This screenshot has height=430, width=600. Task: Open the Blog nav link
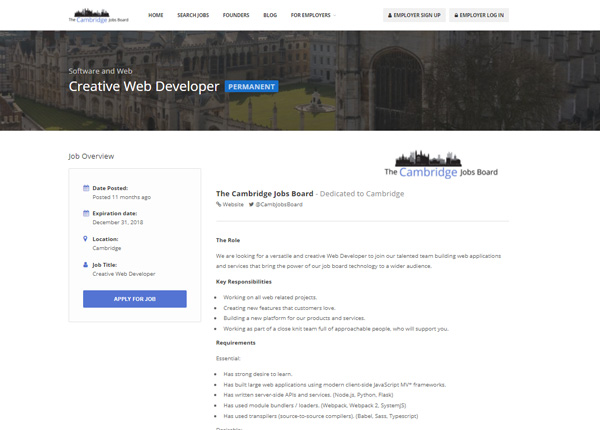[270, 15]
